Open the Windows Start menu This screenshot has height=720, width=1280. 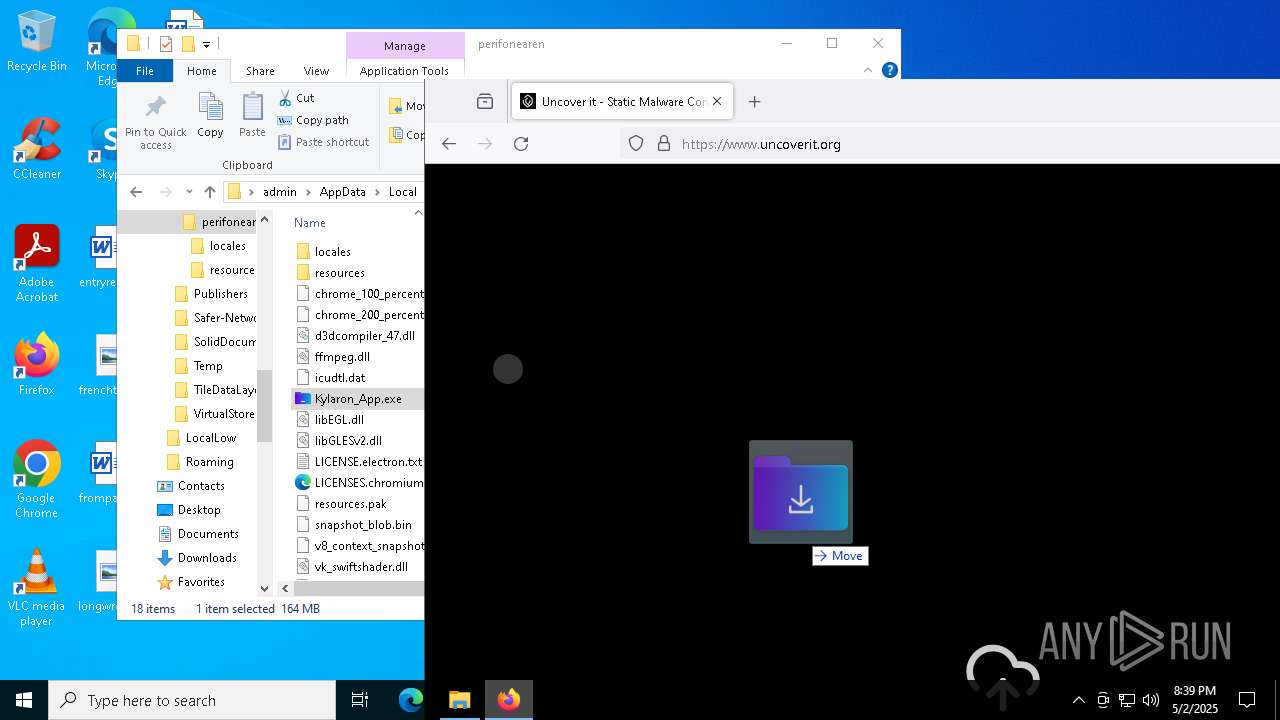[24, 700]
